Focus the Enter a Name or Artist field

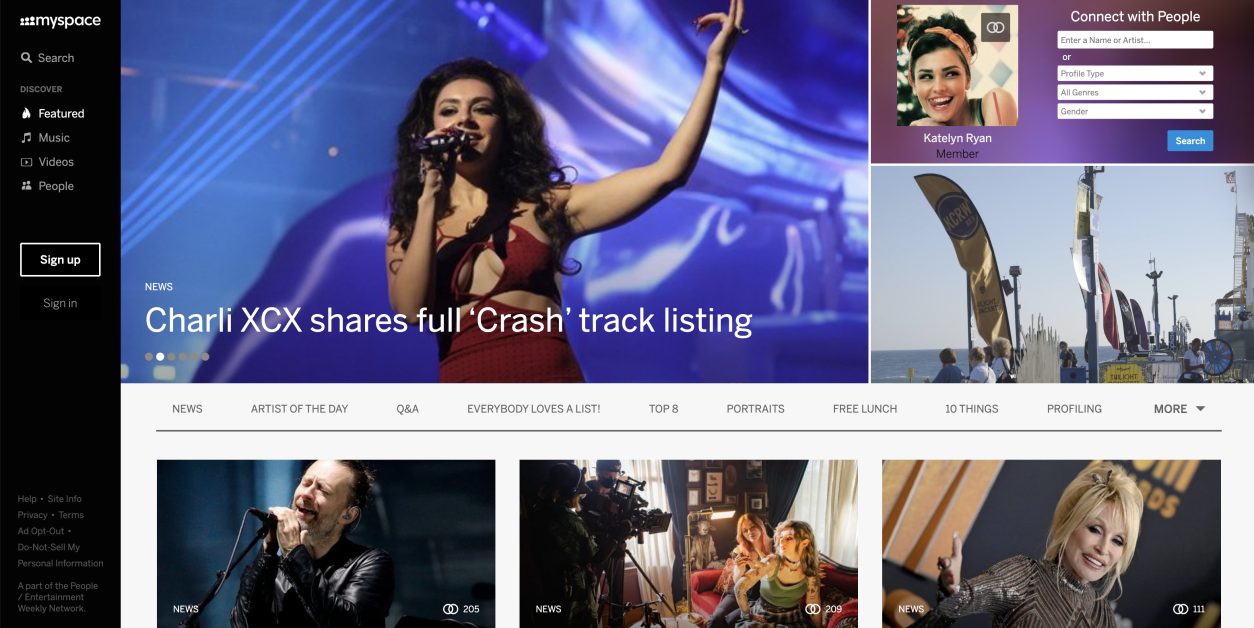[1135, 40]
